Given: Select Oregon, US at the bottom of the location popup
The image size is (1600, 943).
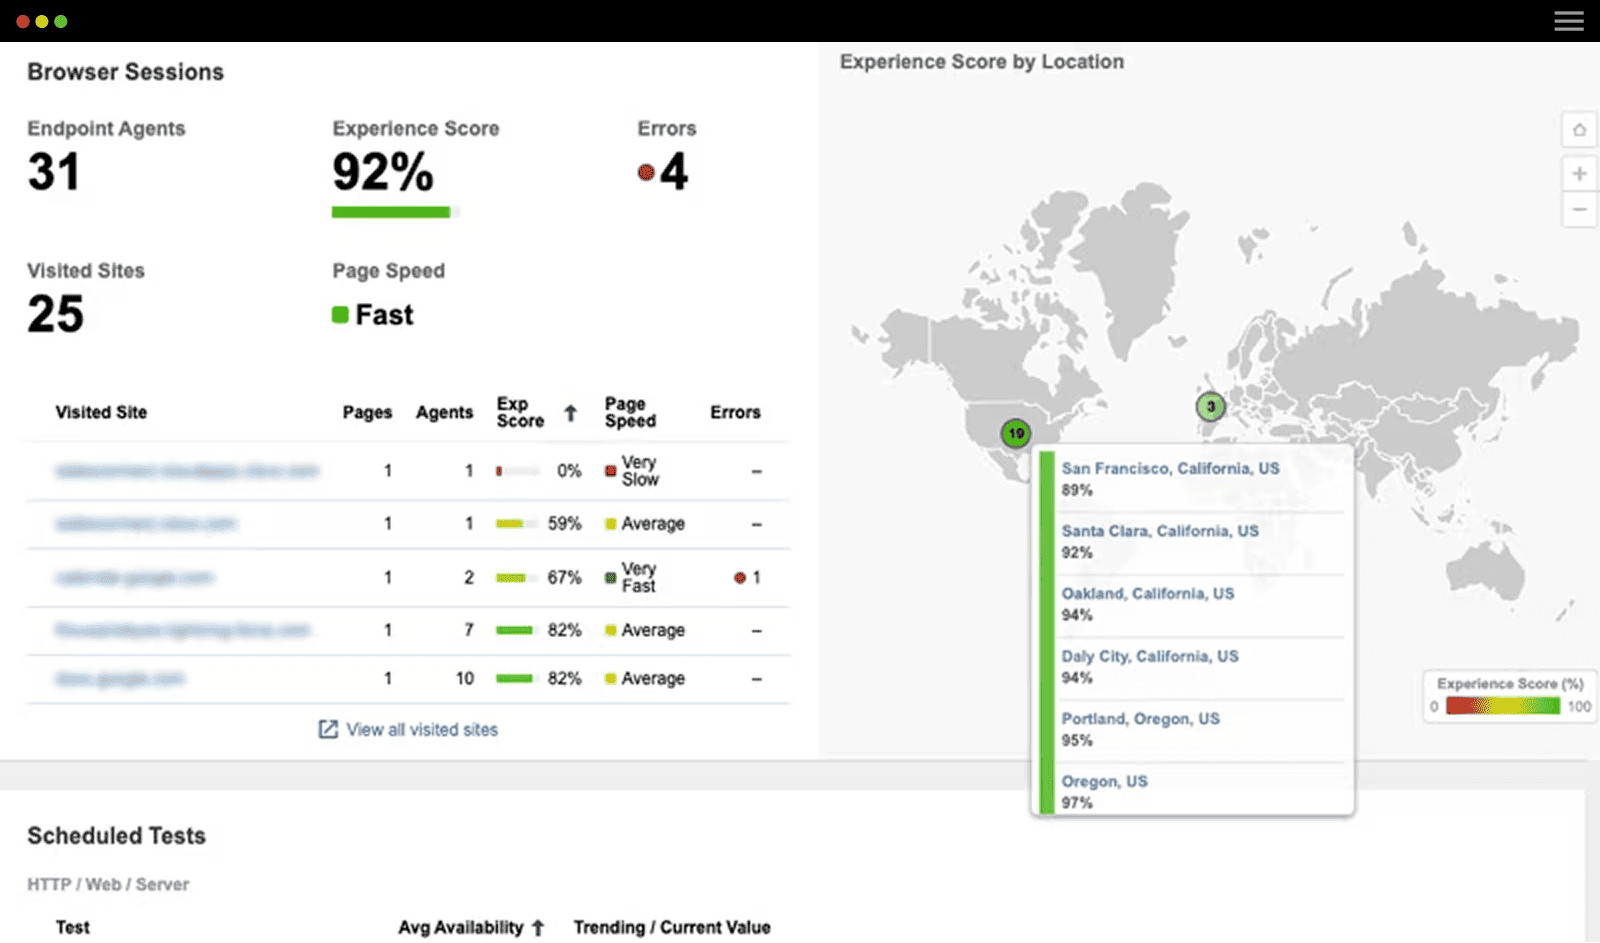Looking at the screenshot, I should tap(1104, 781).
